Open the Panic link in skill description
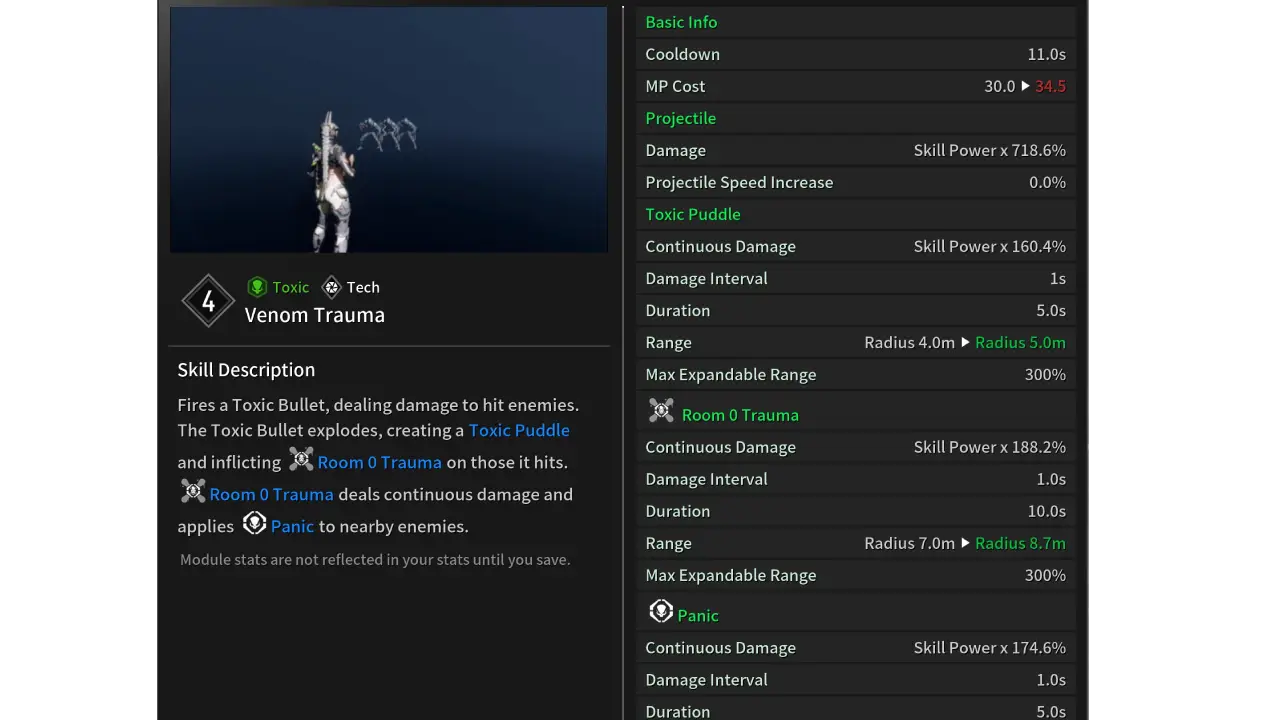This screenshot has height=720, width=1280. (x=292, y=526)
